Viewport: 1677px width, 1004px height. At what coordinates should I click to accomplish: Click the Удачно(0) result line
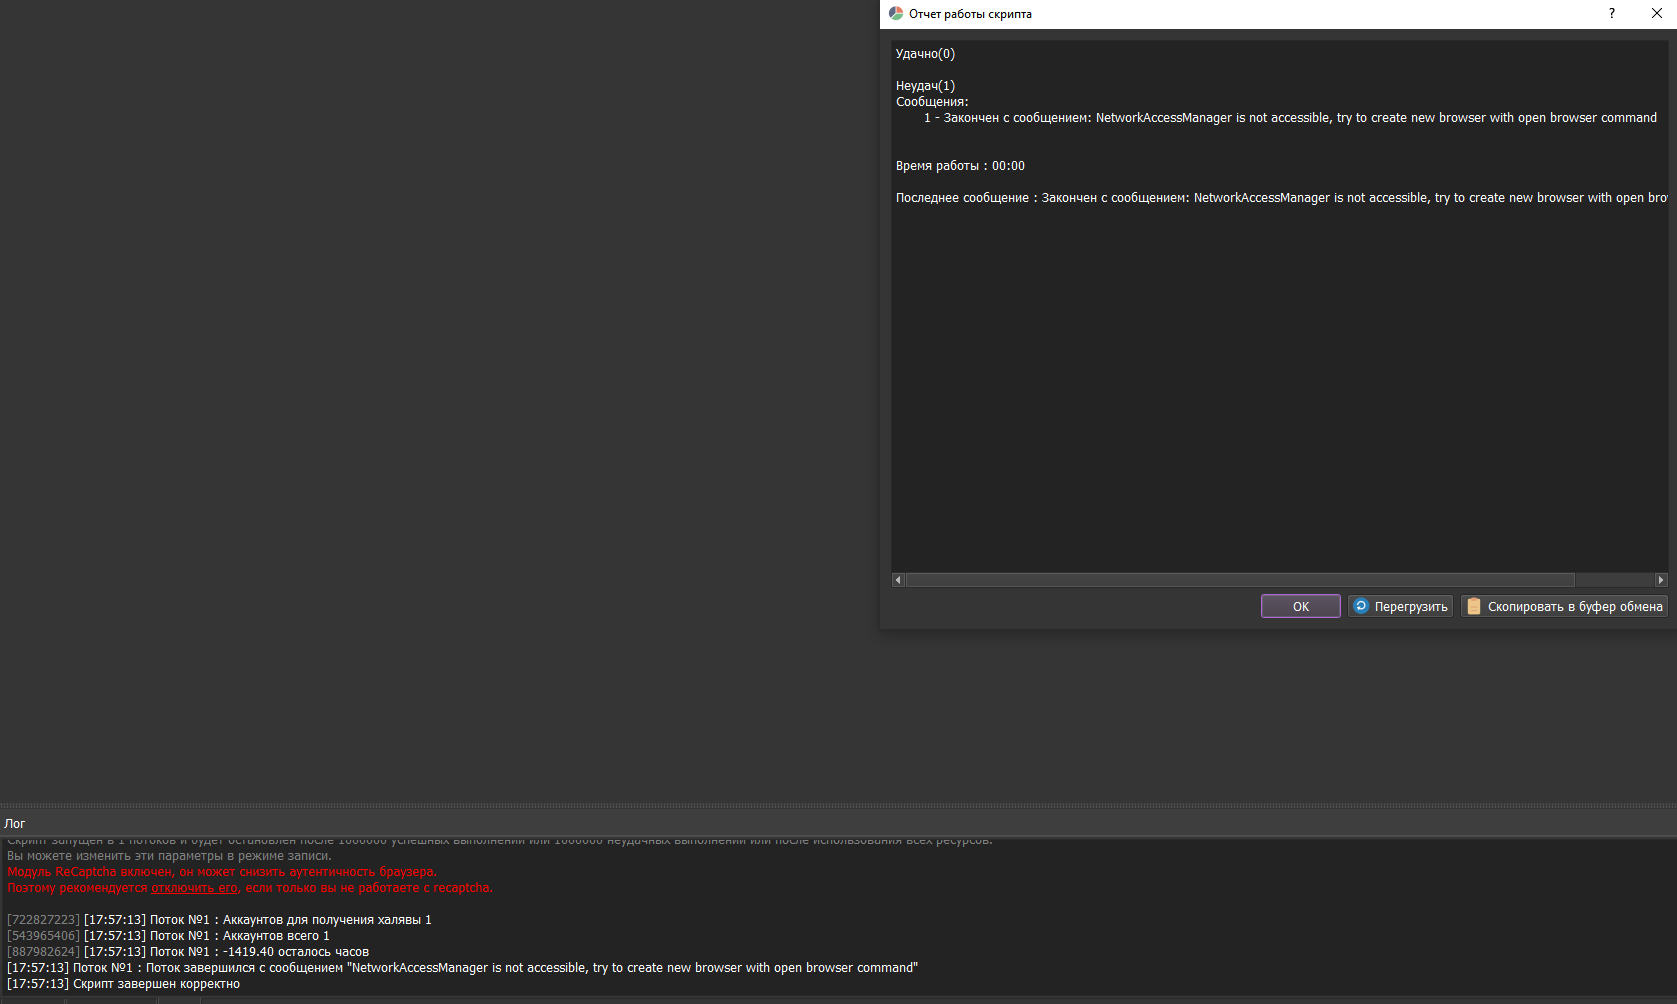pos(924,53)
